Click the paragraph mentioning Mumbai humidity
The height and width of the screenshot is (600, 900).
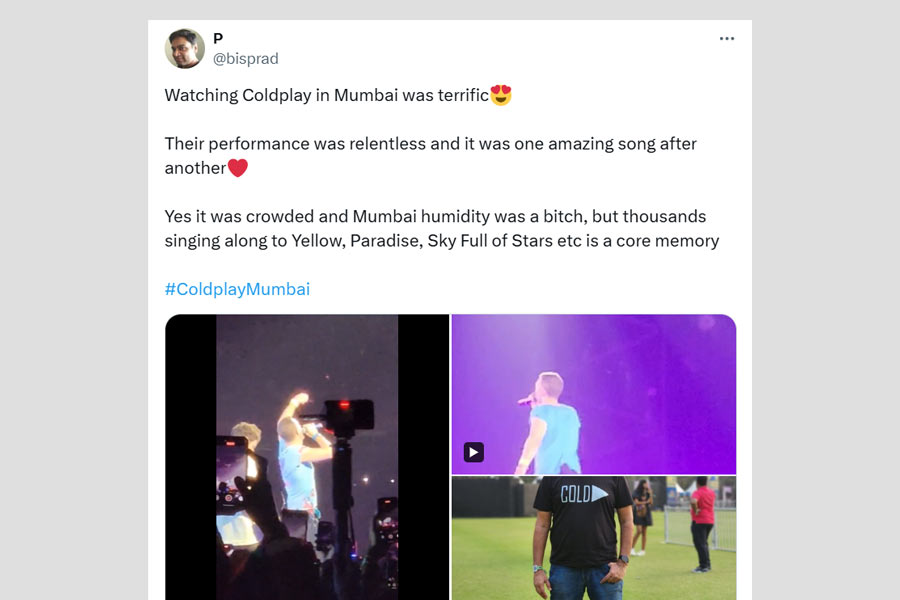pos(441,228)
